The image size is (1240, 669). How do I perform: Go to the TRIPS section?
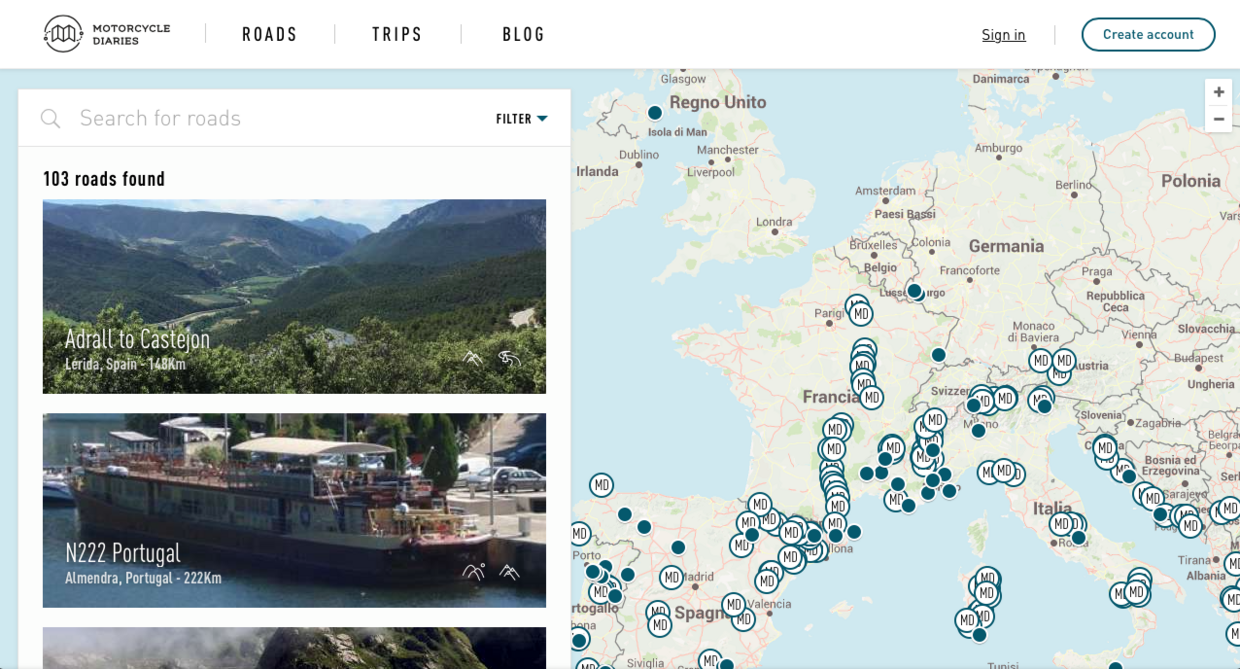(x=397, y=34)
